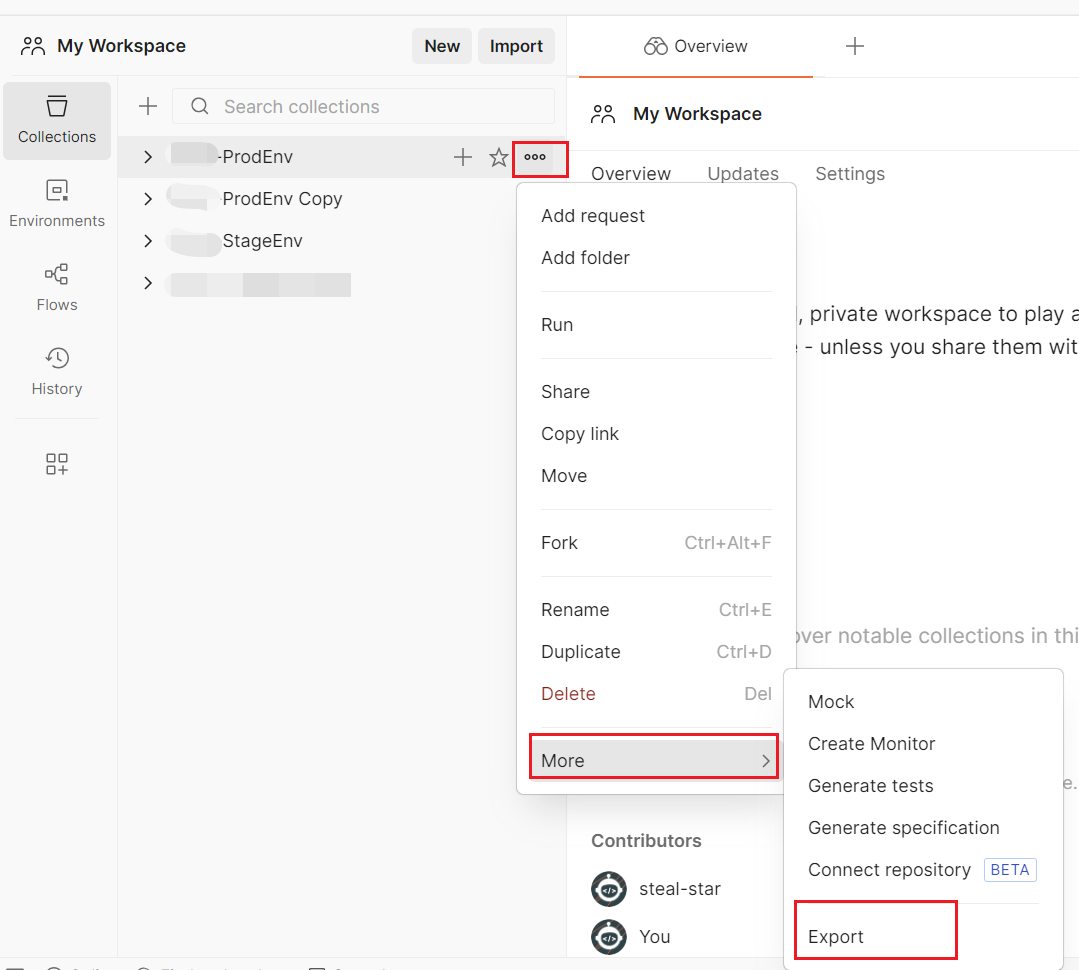Select the ProdEnv Copy collection name
This screenshot has height=970, width=1079.
282,199
